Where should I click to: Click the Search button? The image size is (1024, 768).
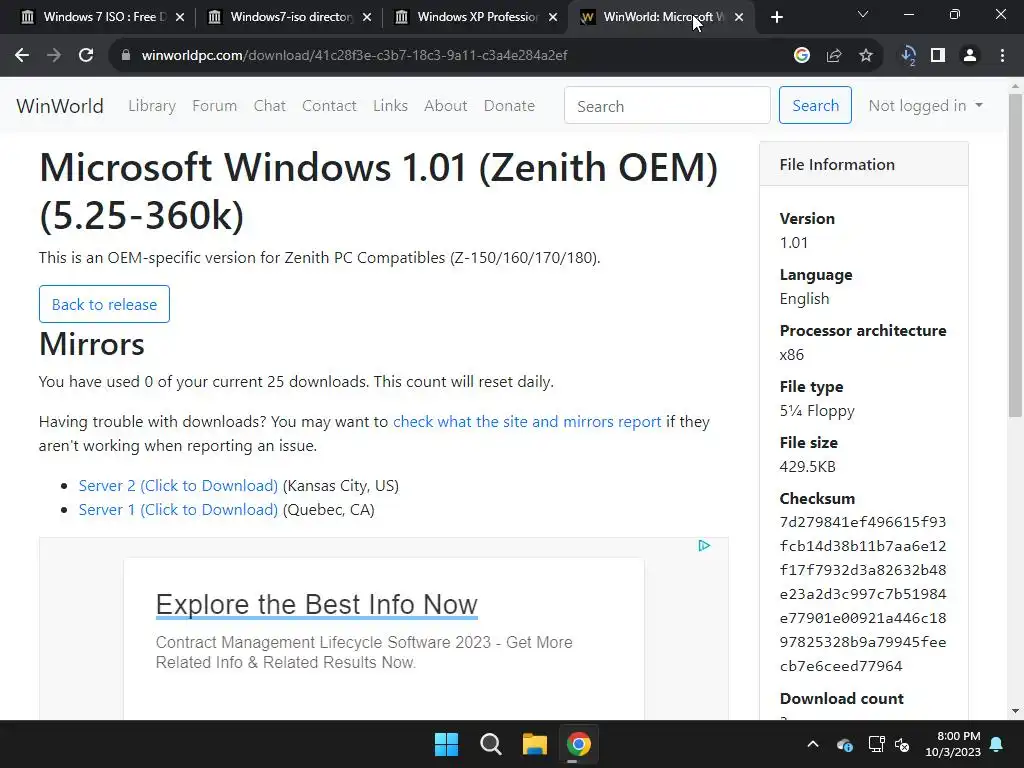coord(815,105)
